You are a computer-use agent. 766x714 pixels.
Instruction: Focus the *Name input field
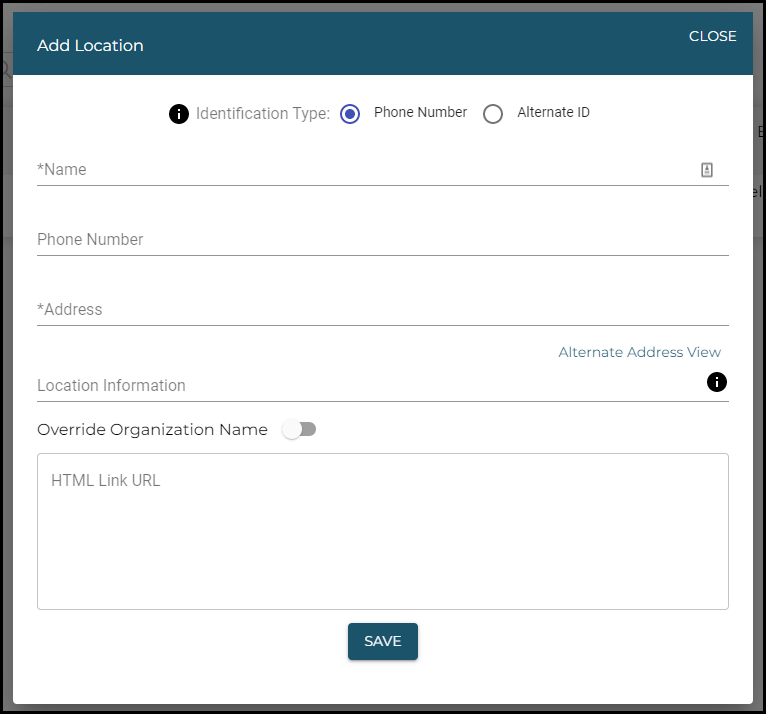360,170
